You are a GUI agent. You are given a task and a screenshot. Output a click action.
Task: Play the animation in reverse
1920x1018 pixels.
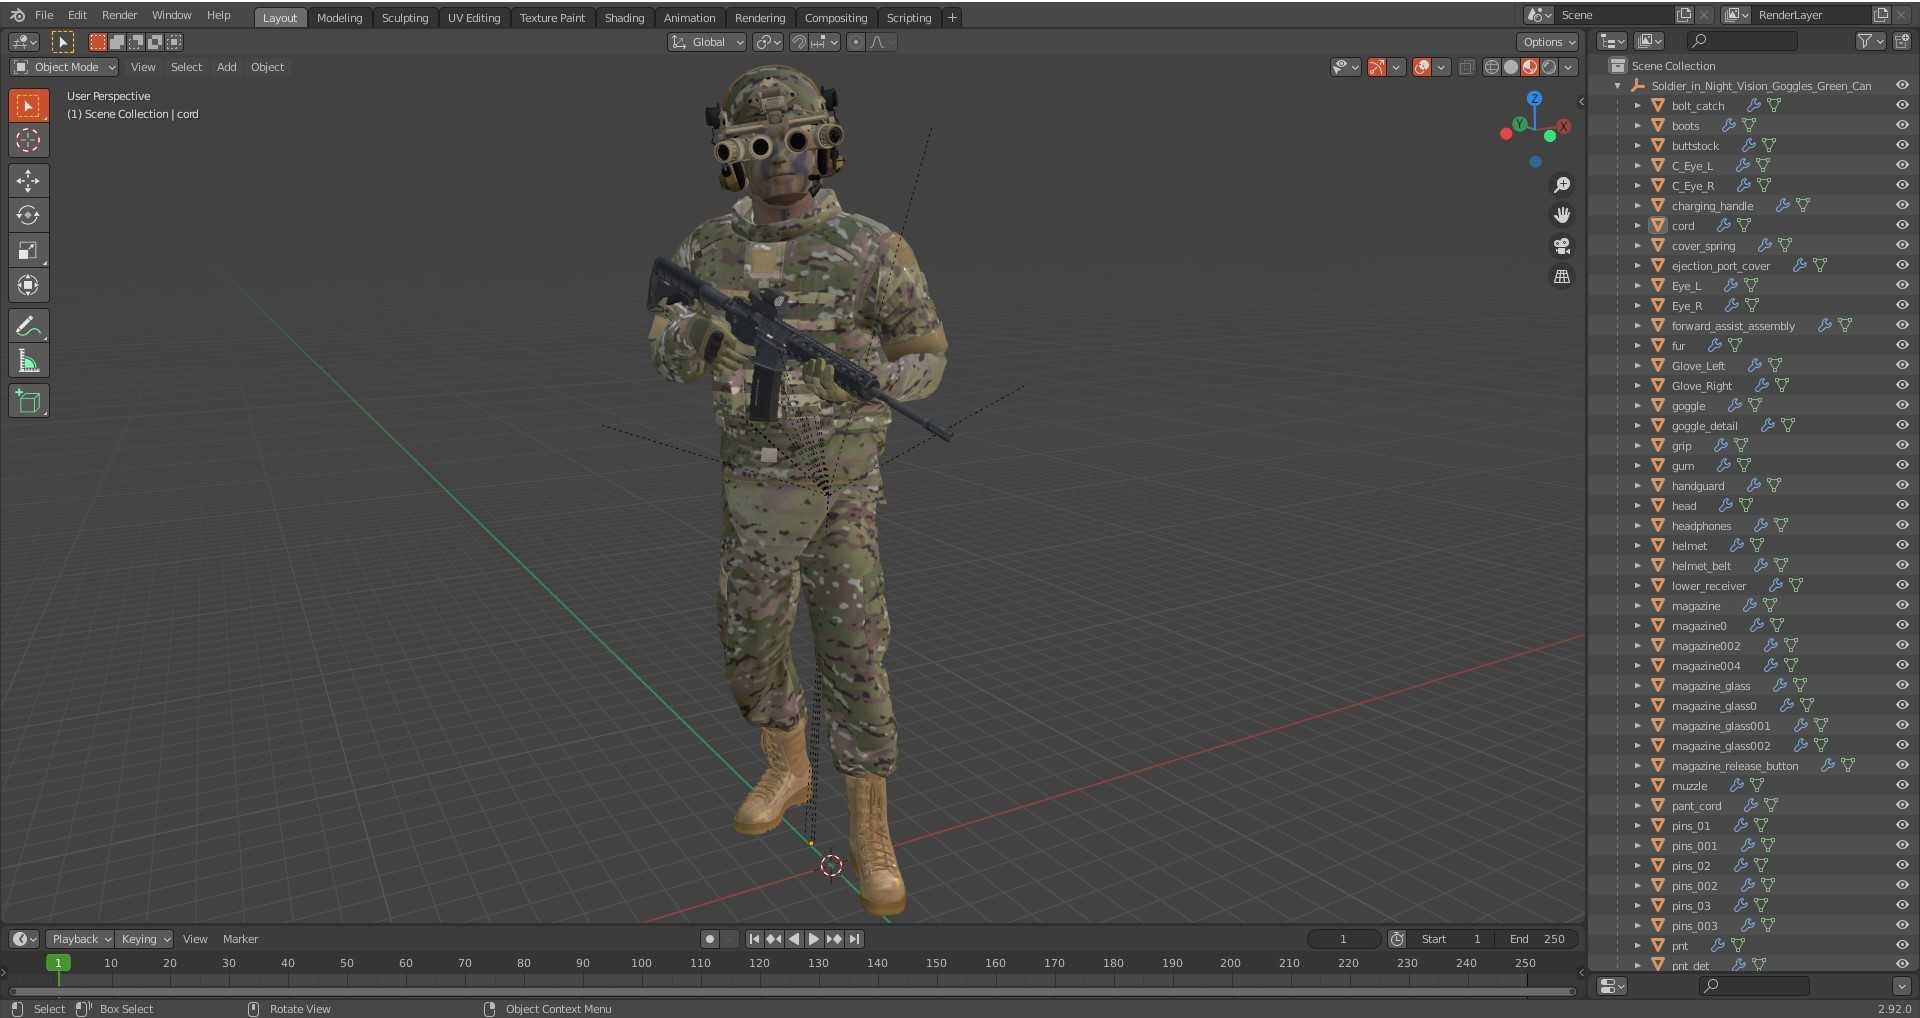pyautogui.click(x=794, y=939)
